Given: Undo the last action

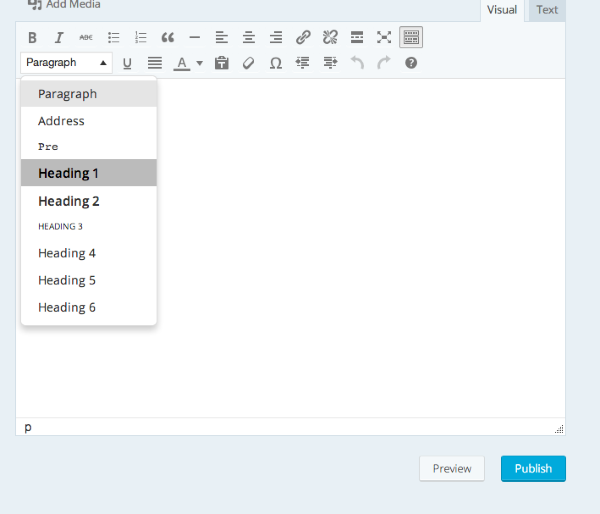Looking at the screenshot, I should coord(357,63).
